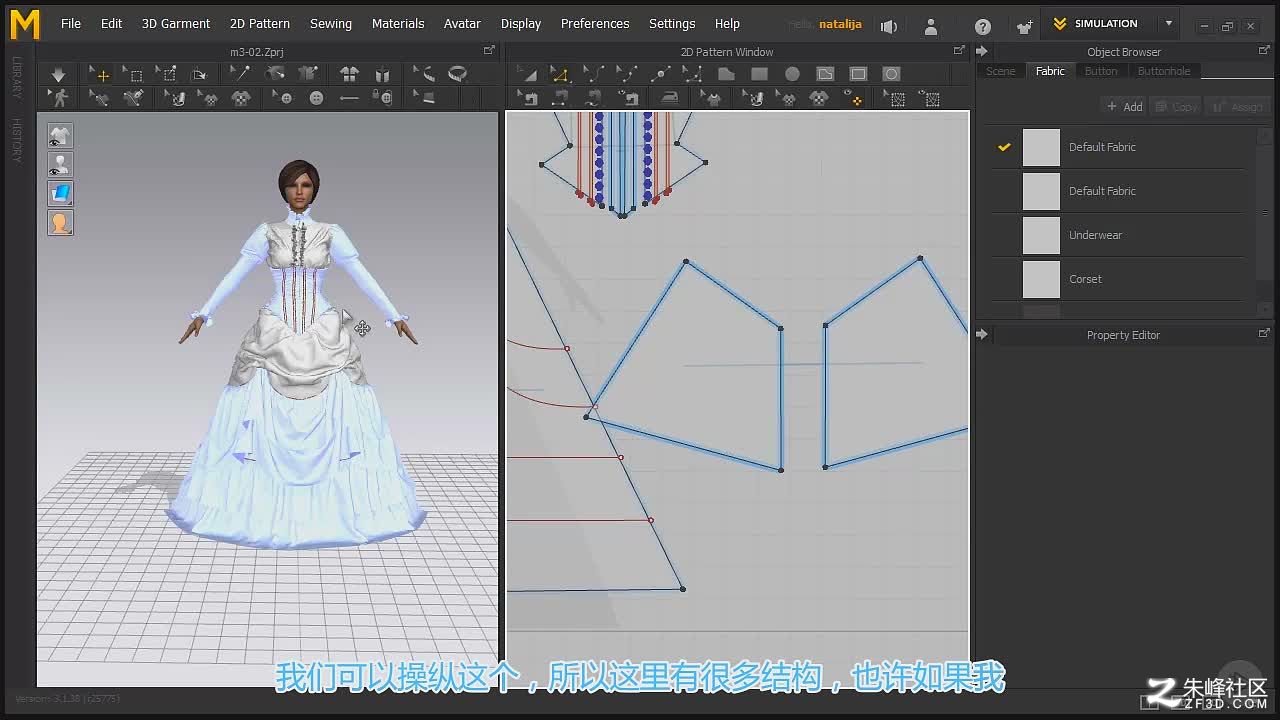
Task: Select the Edit Sewing machine tool
Action: [527, 98]
